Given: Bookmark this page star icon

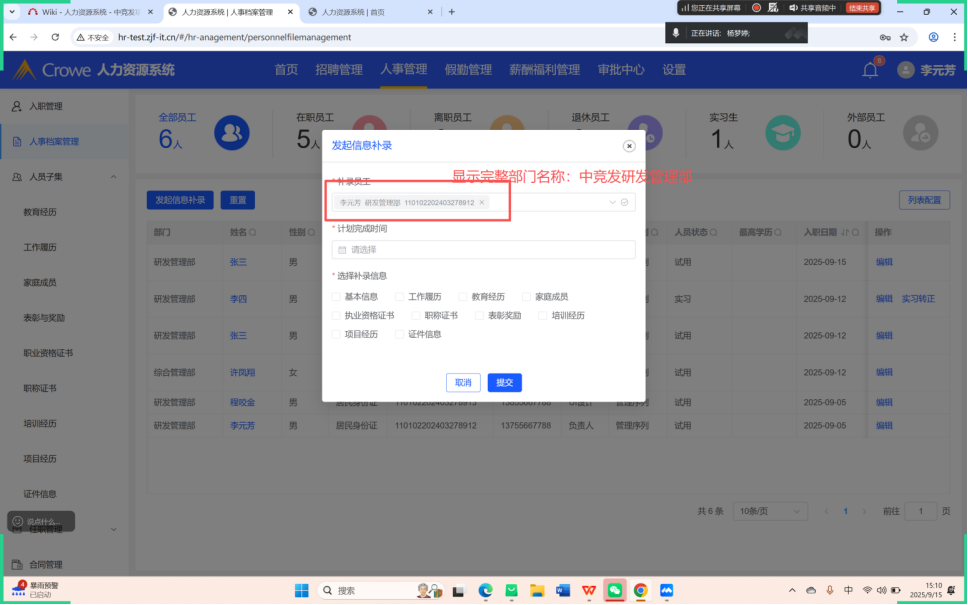Looking at the screenshot, I should [x=904, y=37].
